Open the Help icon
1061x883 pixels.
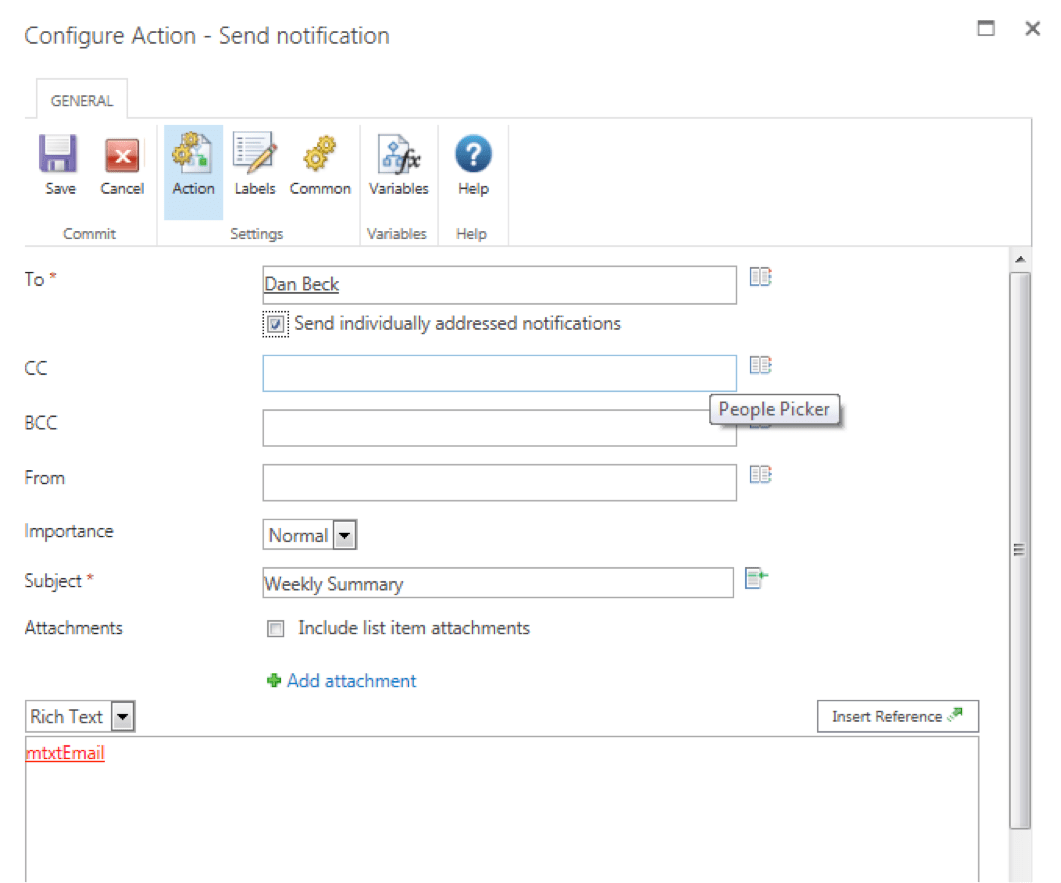[473, 156]
